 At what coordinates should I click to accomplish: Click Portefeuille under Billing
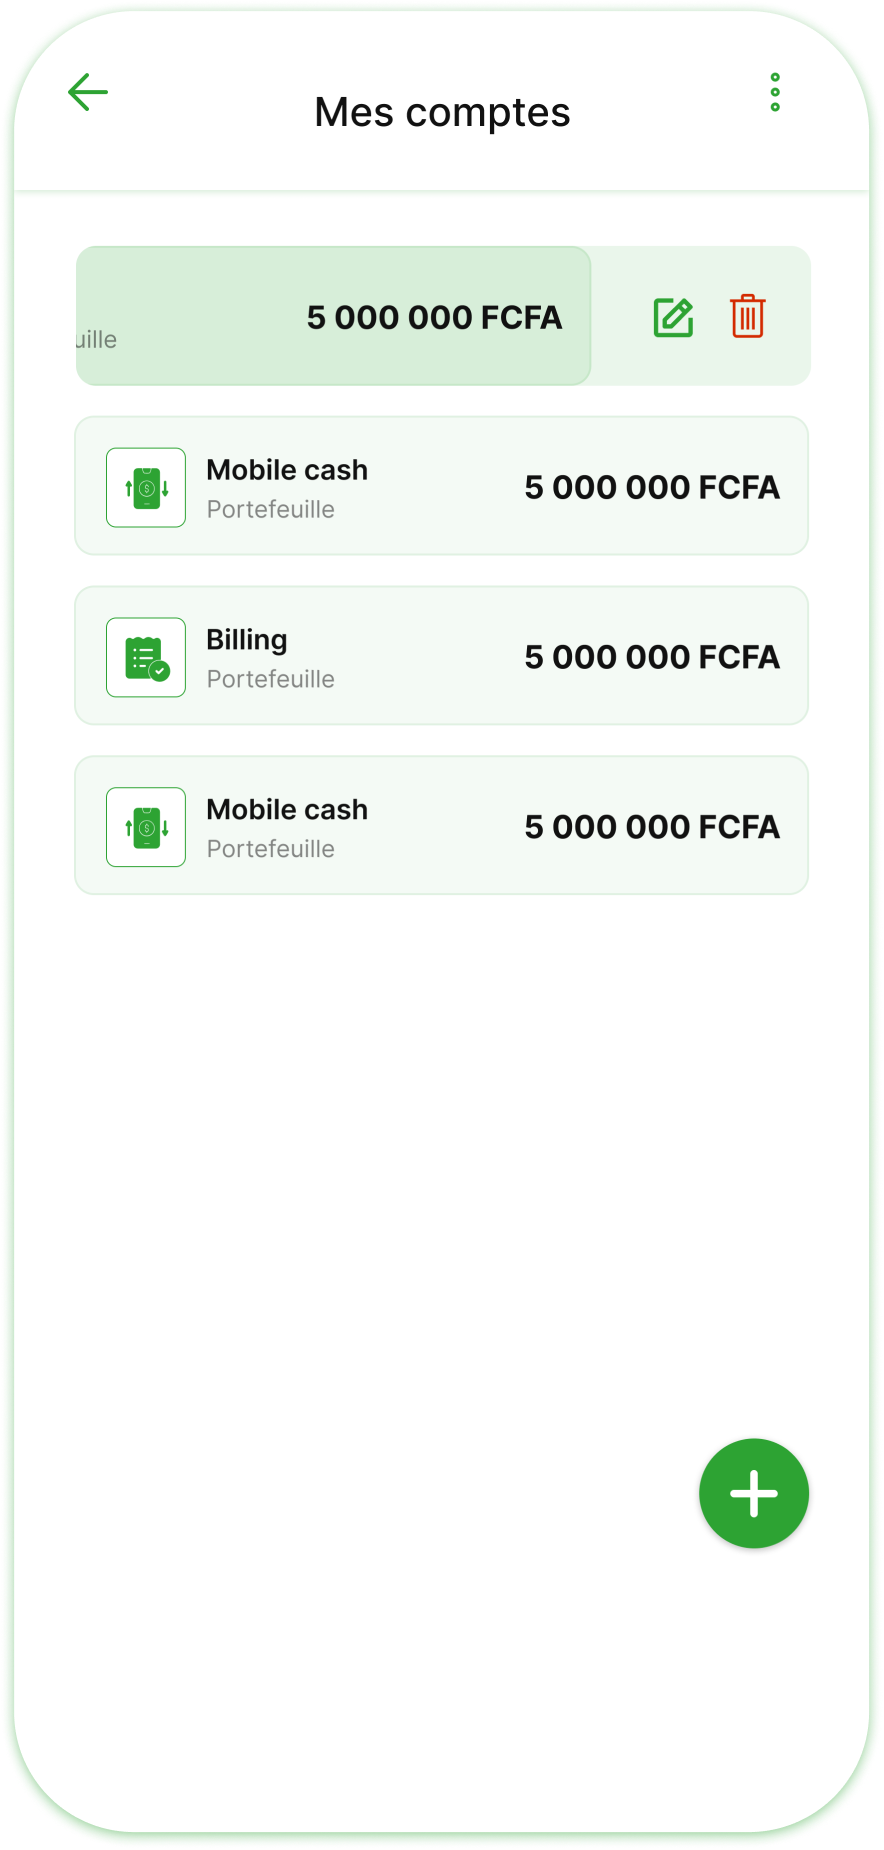(271, 679)
